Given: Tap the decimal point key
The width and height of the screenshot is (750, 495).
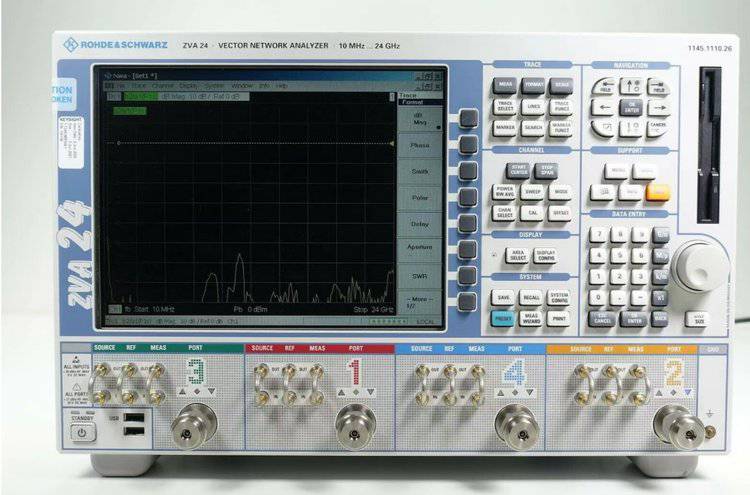Looking at the screenshot, I should [x=619, y=297].
